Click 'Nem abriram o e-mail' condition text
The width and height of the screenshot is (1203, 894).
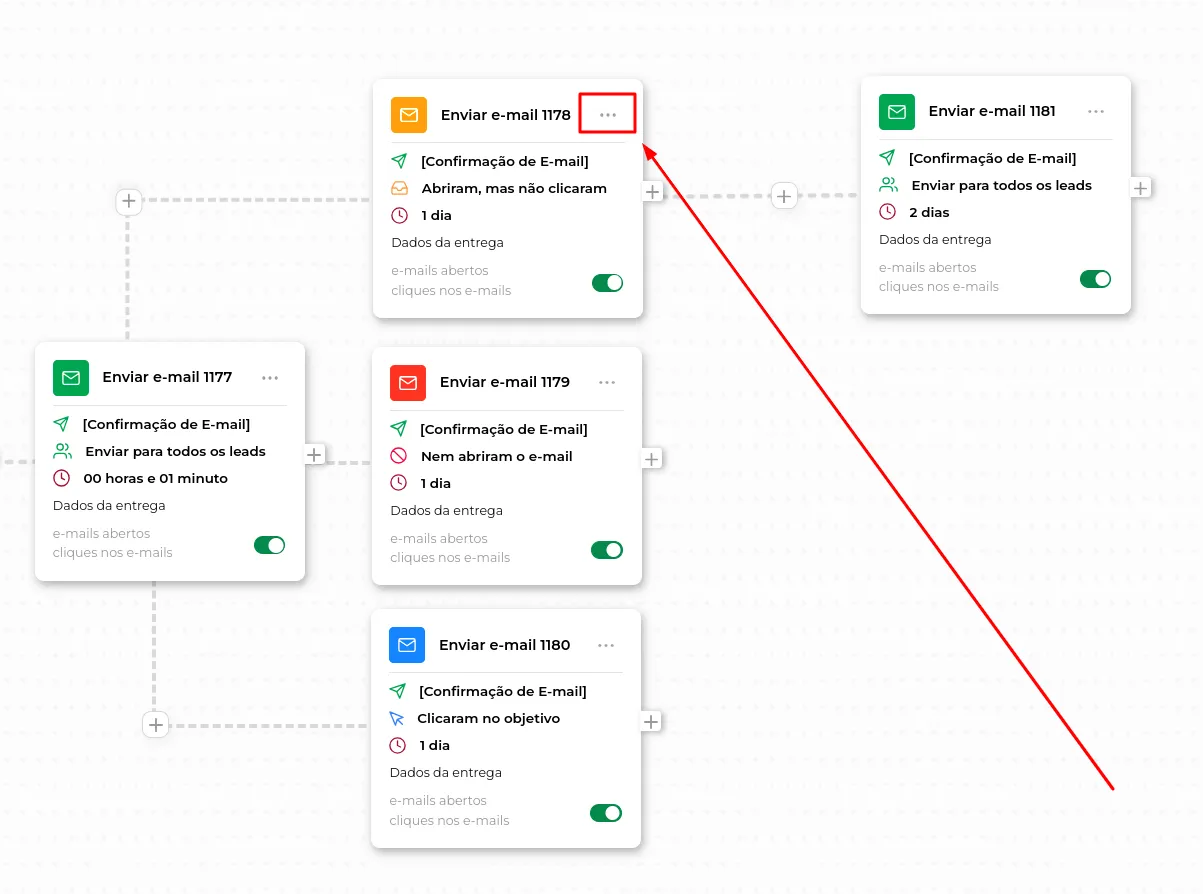tap(497, 456)
